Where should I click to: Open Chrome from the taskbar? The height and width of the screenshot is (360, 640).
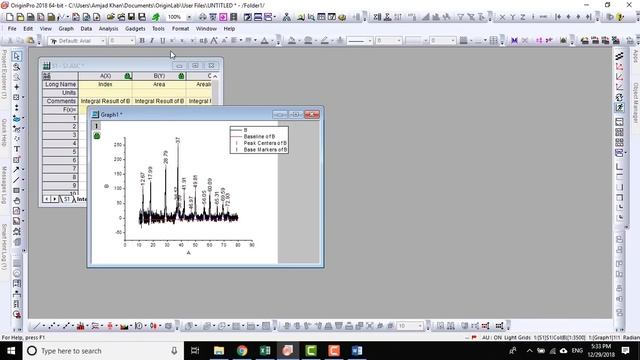pos(242,351)
